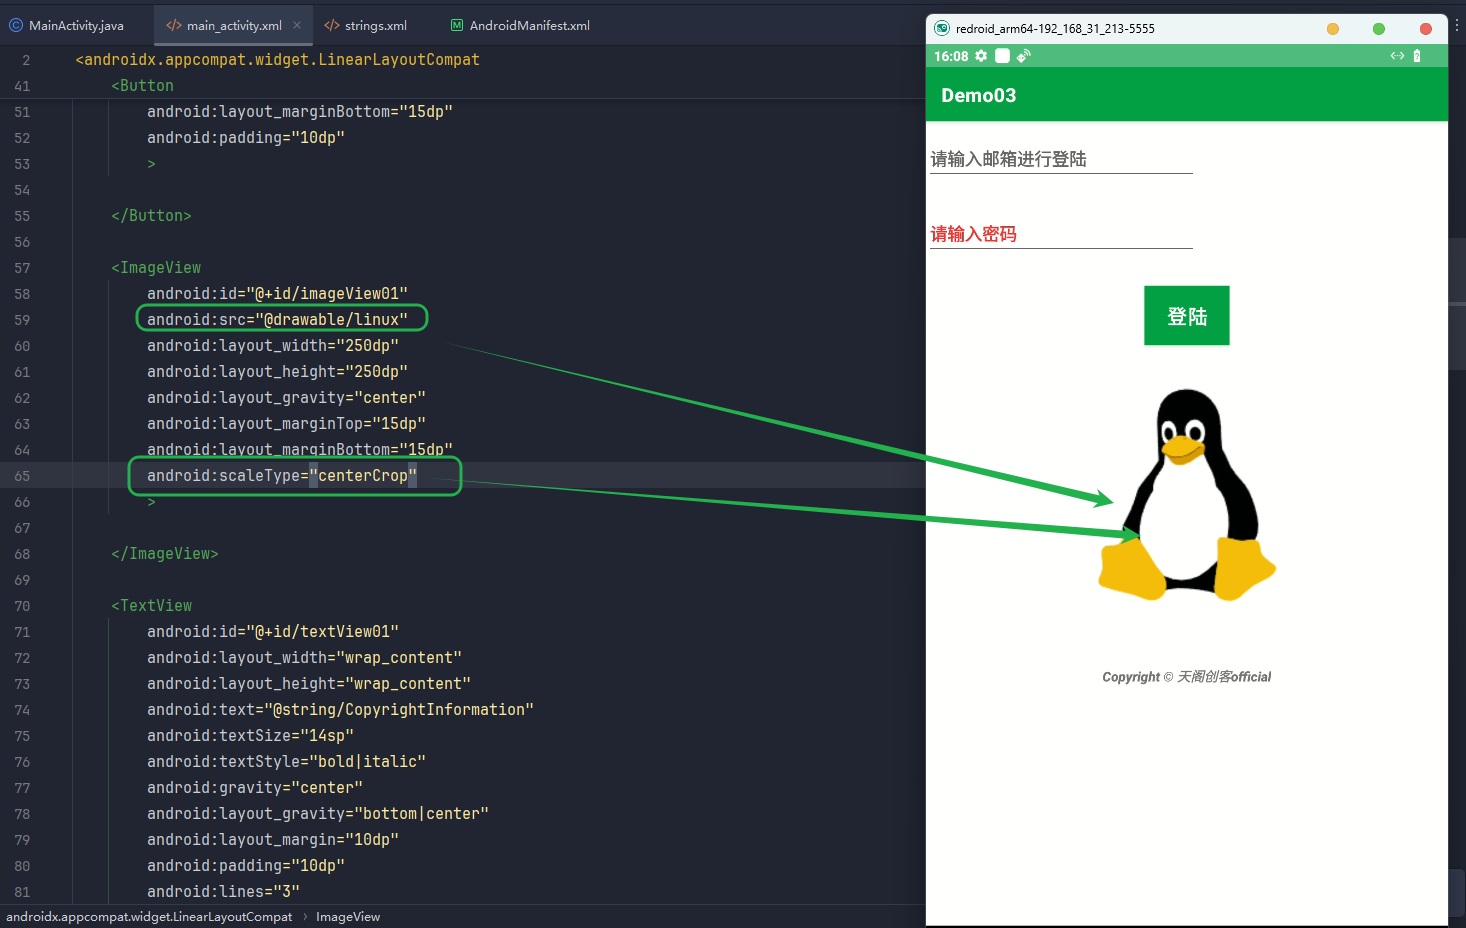Image resolution: width=1466 pixels, height=928 pixels.
Task: Focus the password field 请输入密码
Action: [1060, 234]
